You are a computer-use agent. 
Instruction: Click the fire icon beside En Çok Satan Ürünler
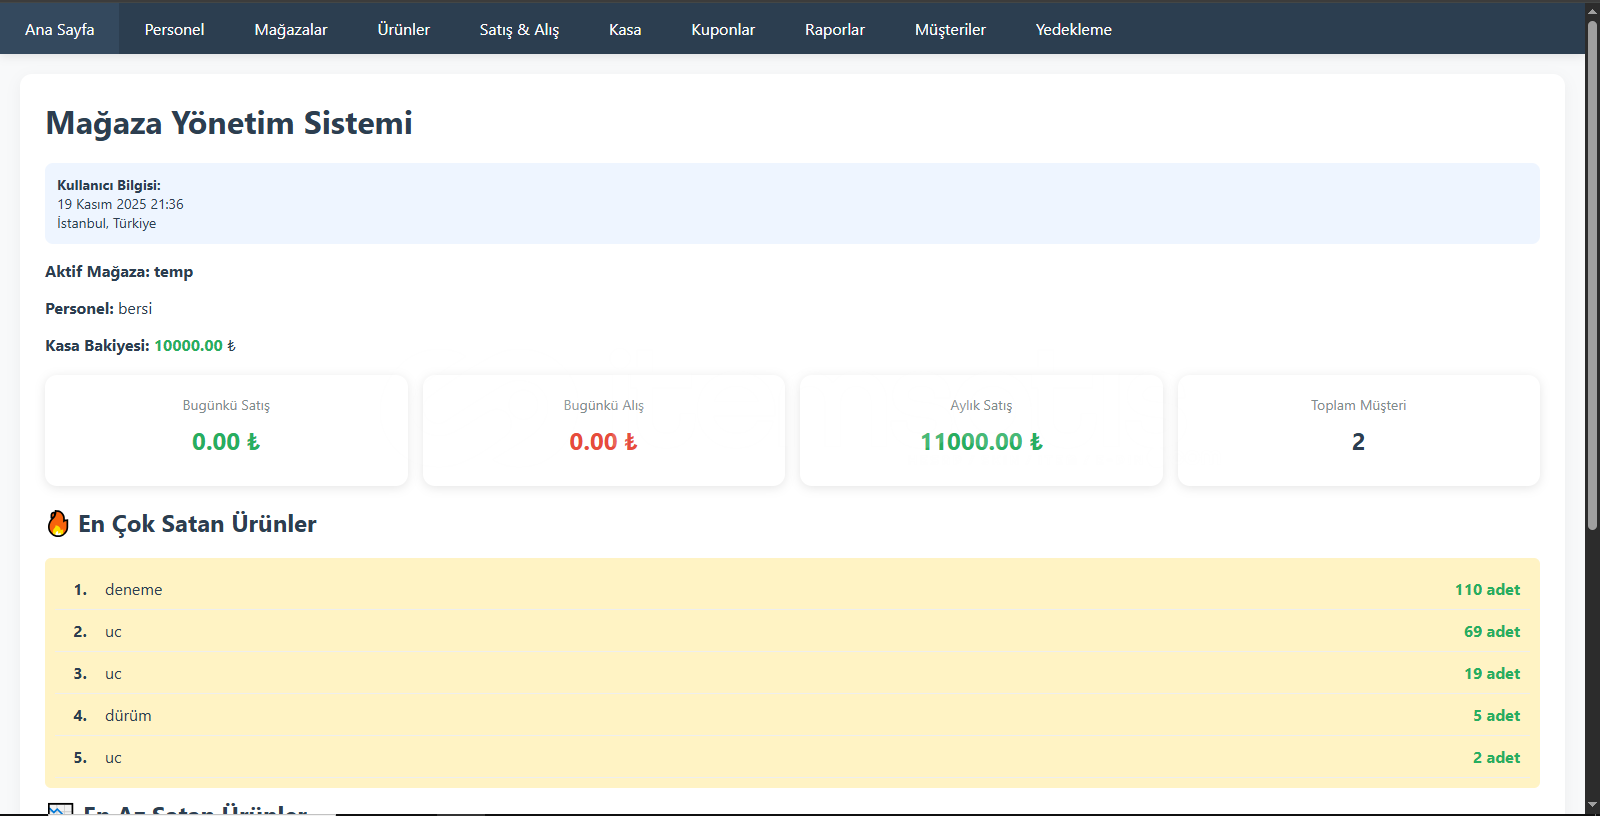[x=58, y=523]
